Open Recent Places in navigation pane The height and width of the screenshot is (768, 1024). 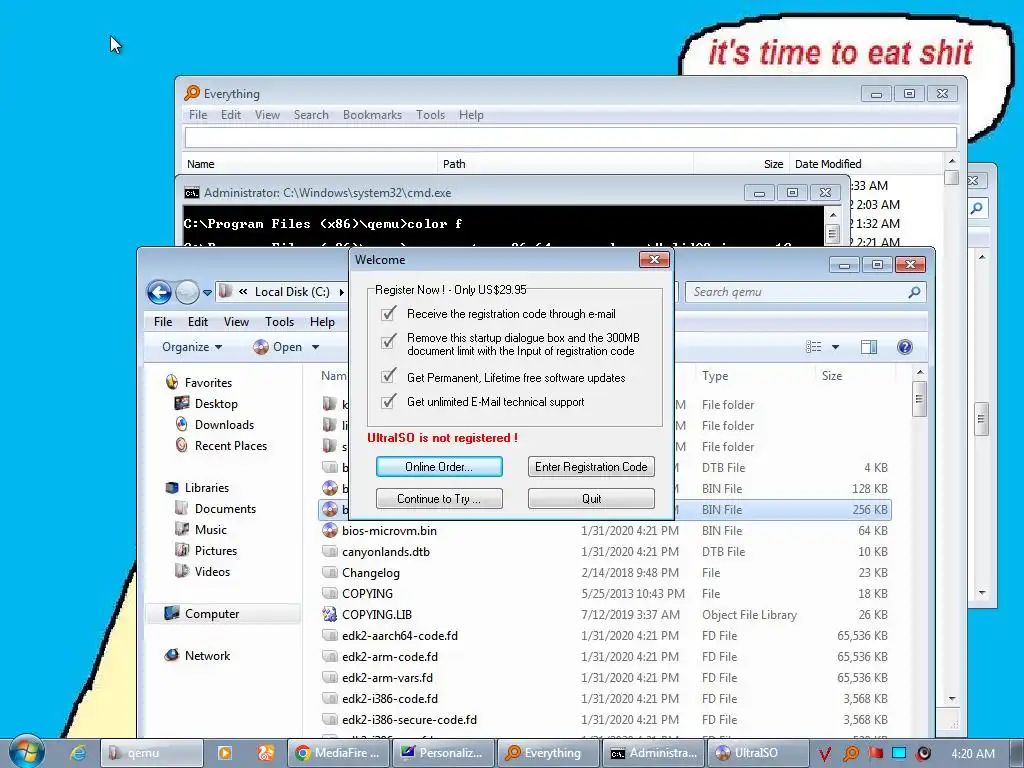pyautogui.click(x=231, y=445)
